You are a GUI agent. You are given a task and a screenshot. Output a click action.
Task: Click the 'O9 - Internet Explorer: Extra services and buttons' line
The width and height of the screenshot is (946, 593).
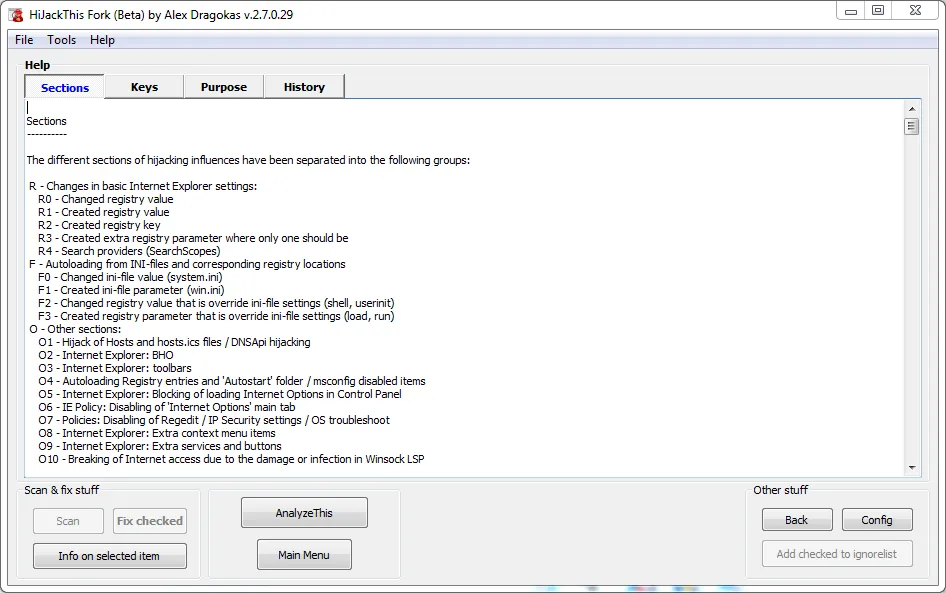(160, 446)
